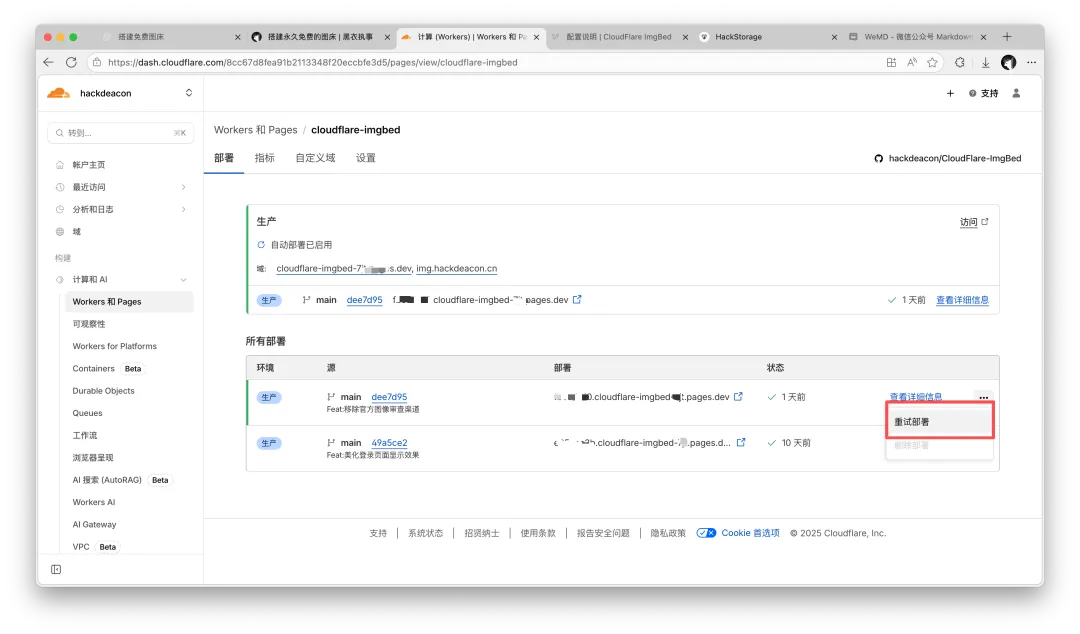Switch to the 配置说明 CloudFlare ImgBed tab
This screenshot has width=1080, height=634.
(619, 37)
